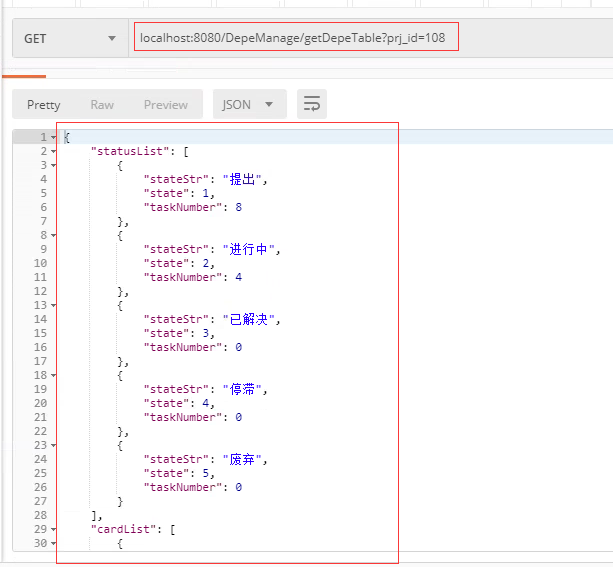This screenshot has height=567, width=613.
Task: Toggle the line wrap icon
Action: point(312,104)
